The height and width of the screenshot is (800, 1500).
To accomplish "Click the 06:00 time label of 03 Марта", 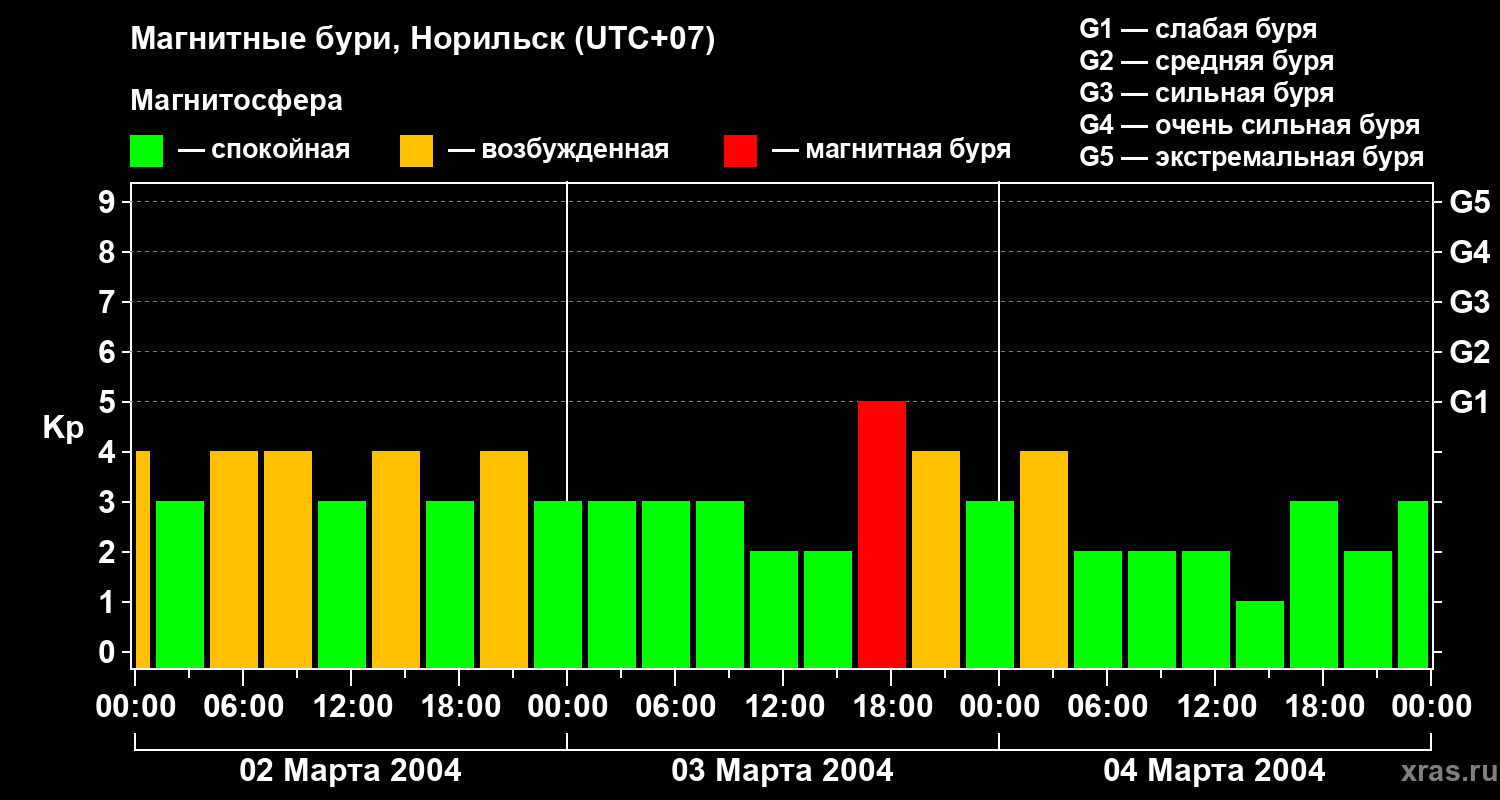I will 676,707.
